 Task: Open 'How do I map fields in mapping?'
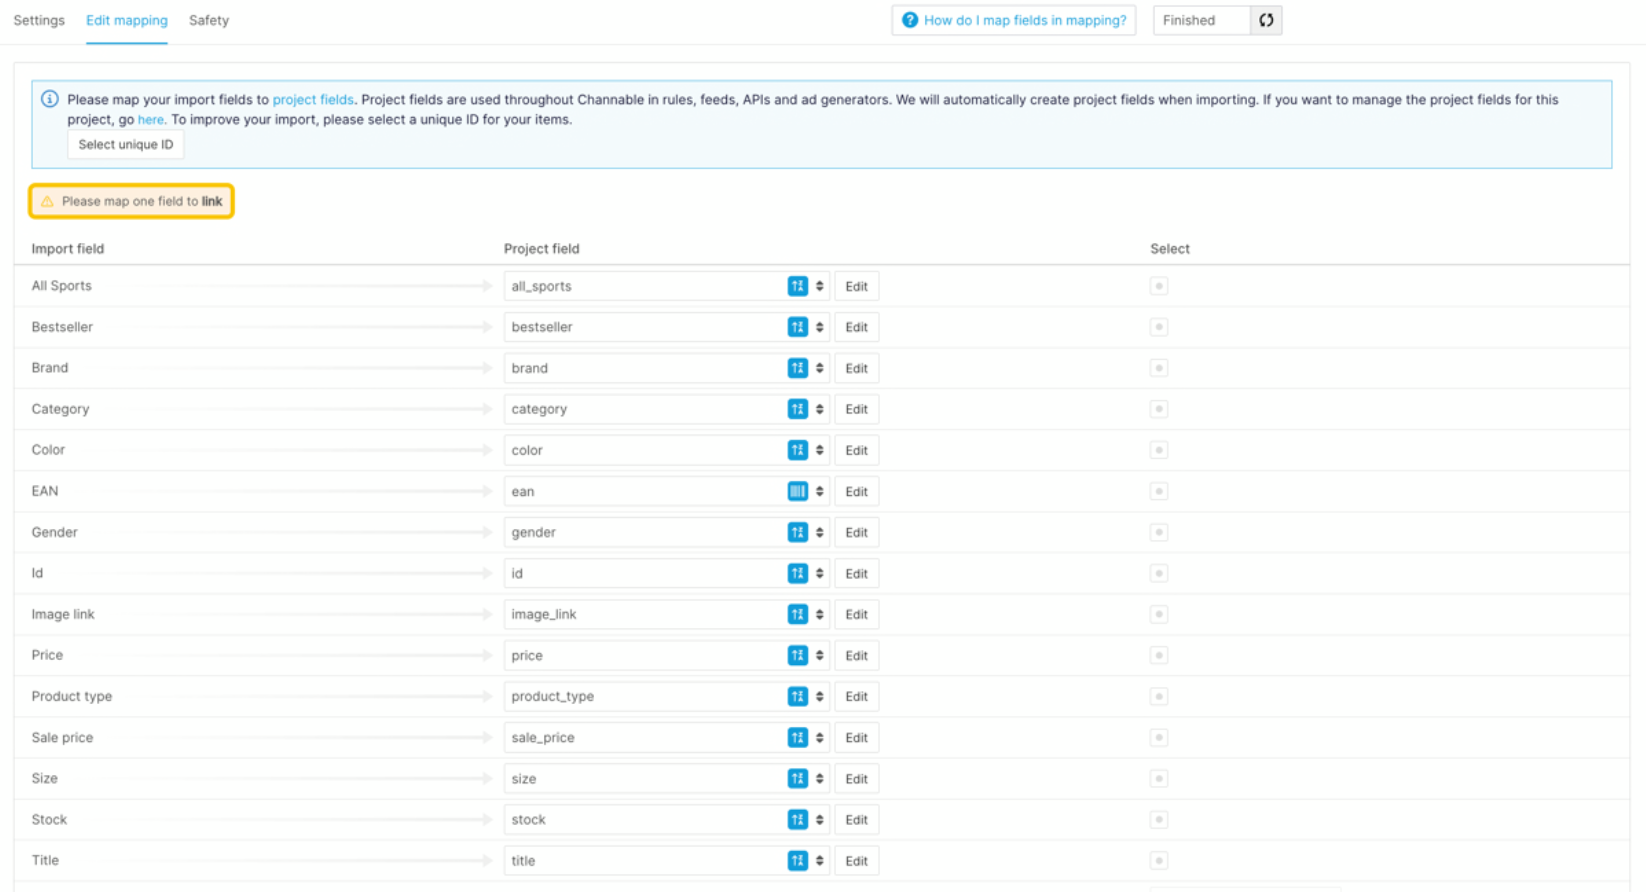[1014, 20]
